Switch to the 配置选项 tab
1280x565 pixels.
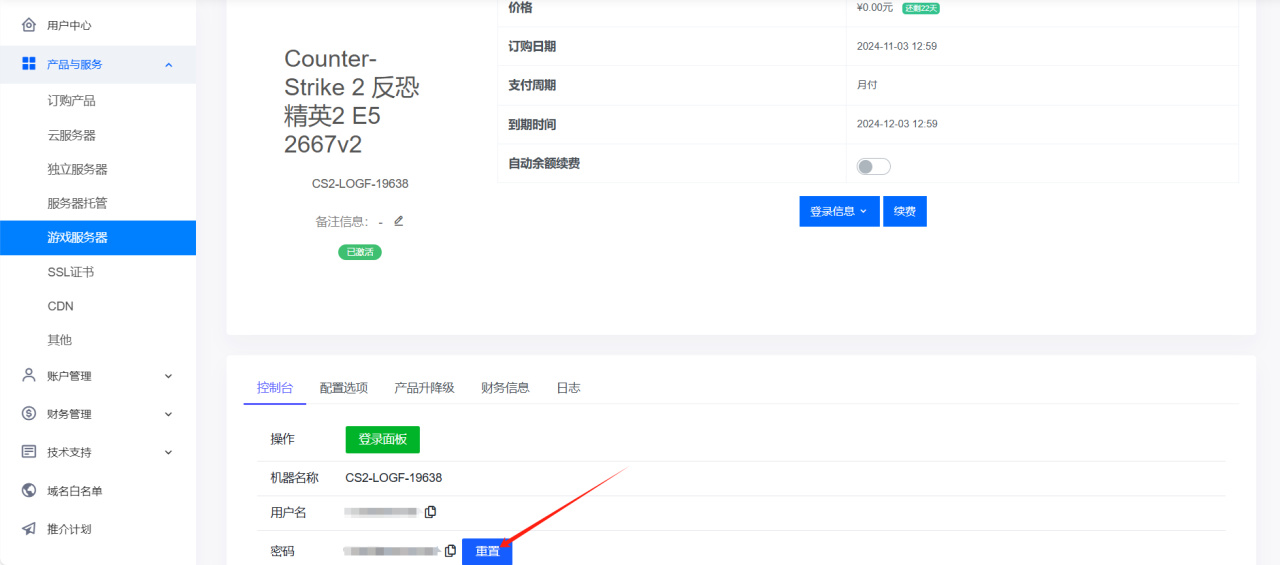coord(344,388)
